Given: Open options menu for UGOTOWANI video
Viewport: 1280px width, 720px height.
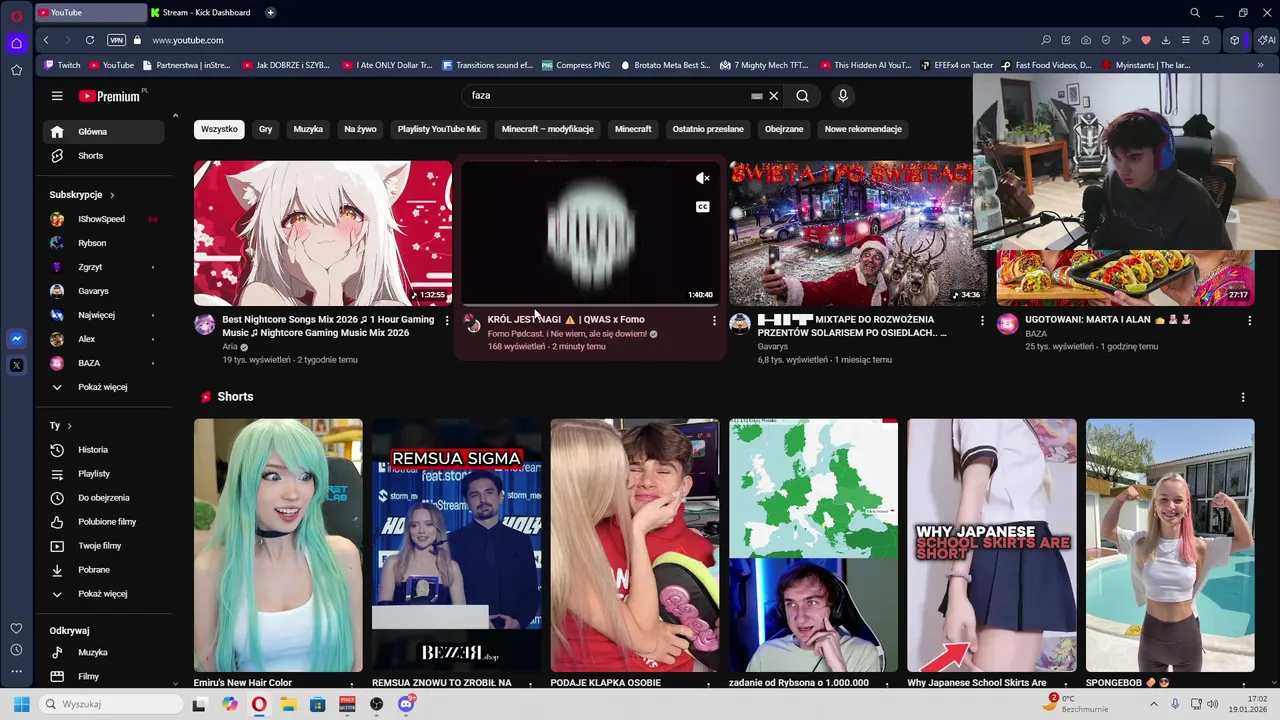Looking at the screenshot, I should pyautogui.click(x=1249, y=320).
